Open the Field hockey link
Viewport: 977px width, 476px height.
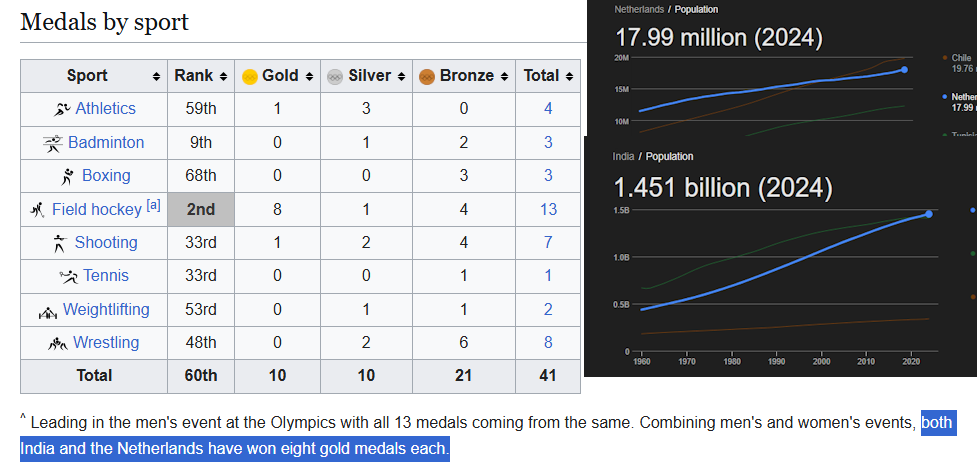coord(96,210)
